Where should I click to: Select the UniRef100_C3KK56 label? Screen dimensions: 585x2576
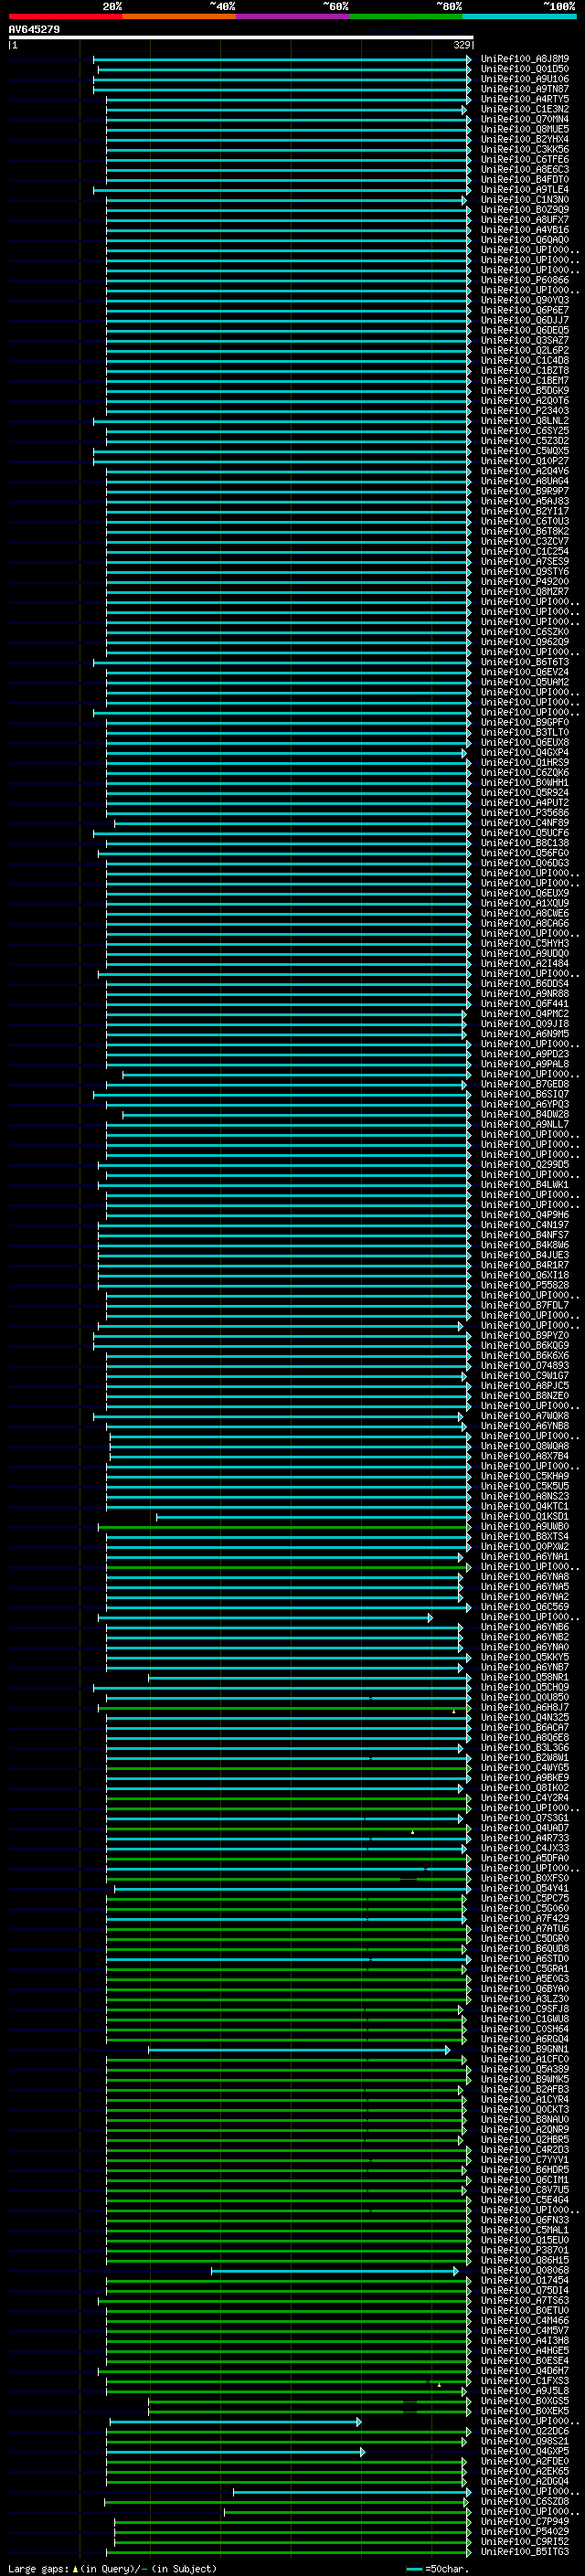[x=525, y=149]
